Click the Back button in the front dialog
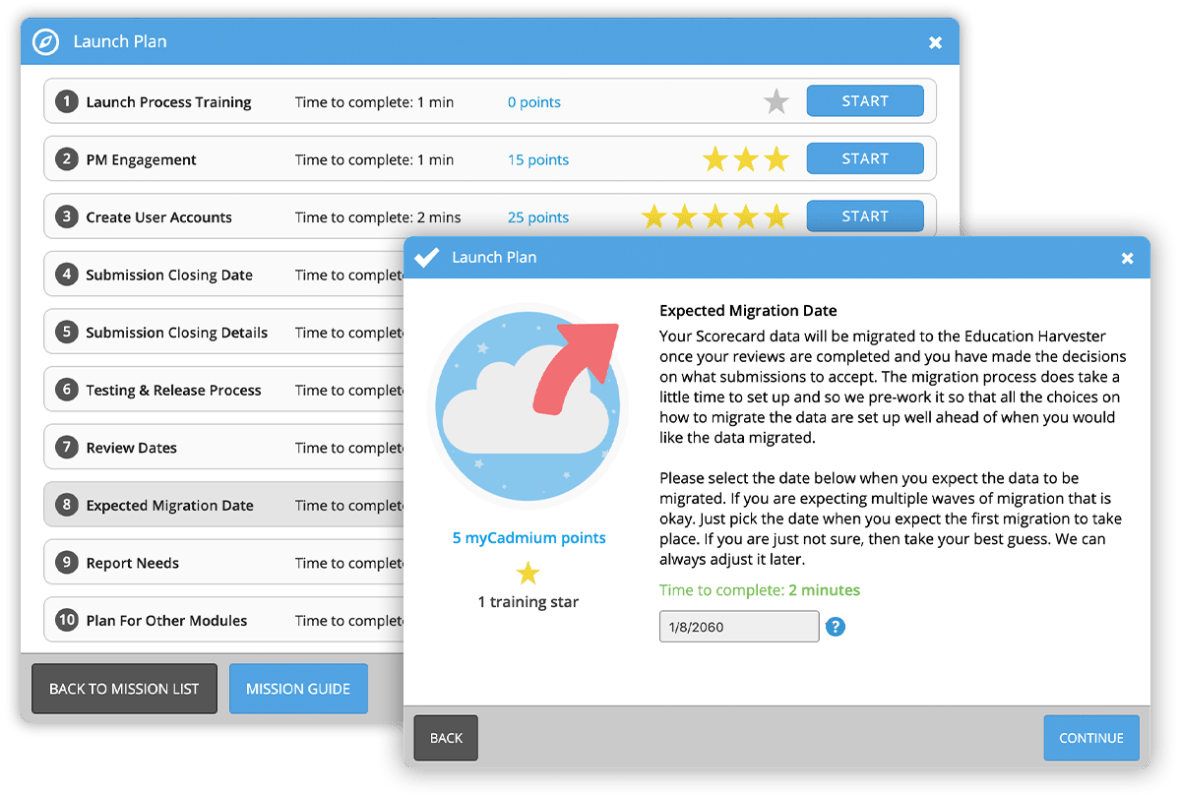Viewport: 1180px width, 795px height. tap(446, 738)
